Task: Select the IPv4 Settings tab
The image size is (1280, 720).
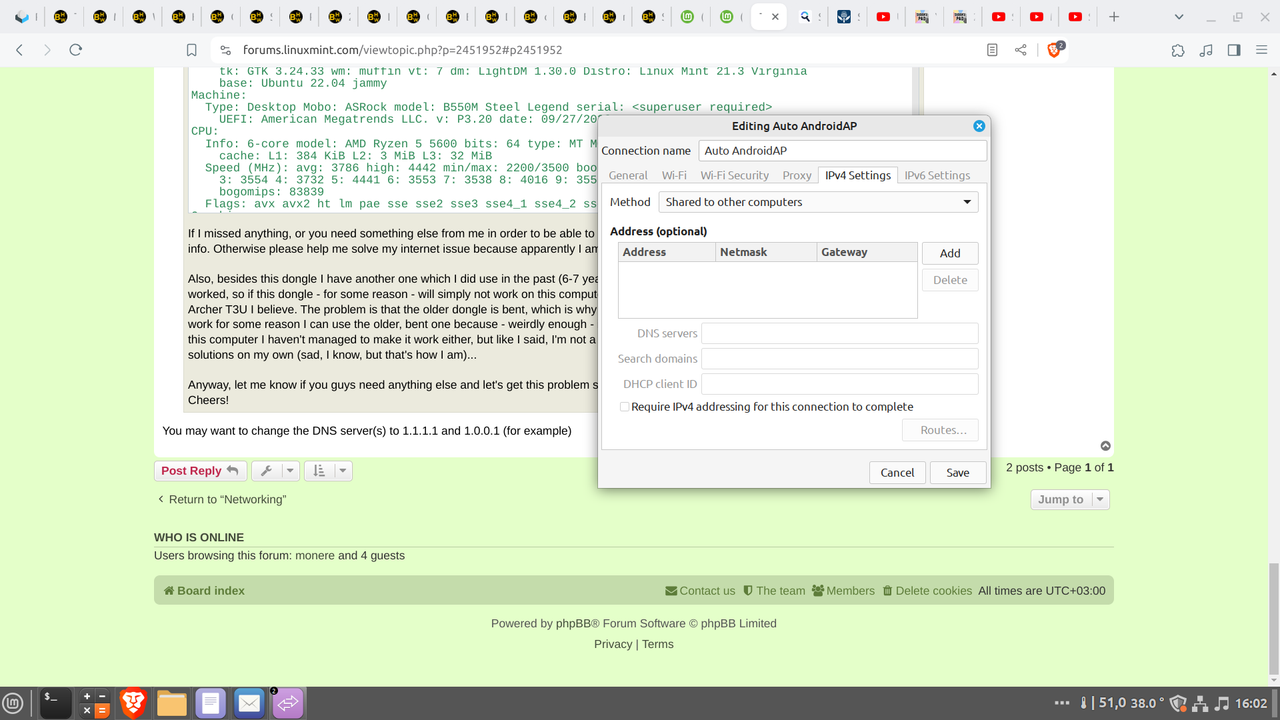Action: 857,175
